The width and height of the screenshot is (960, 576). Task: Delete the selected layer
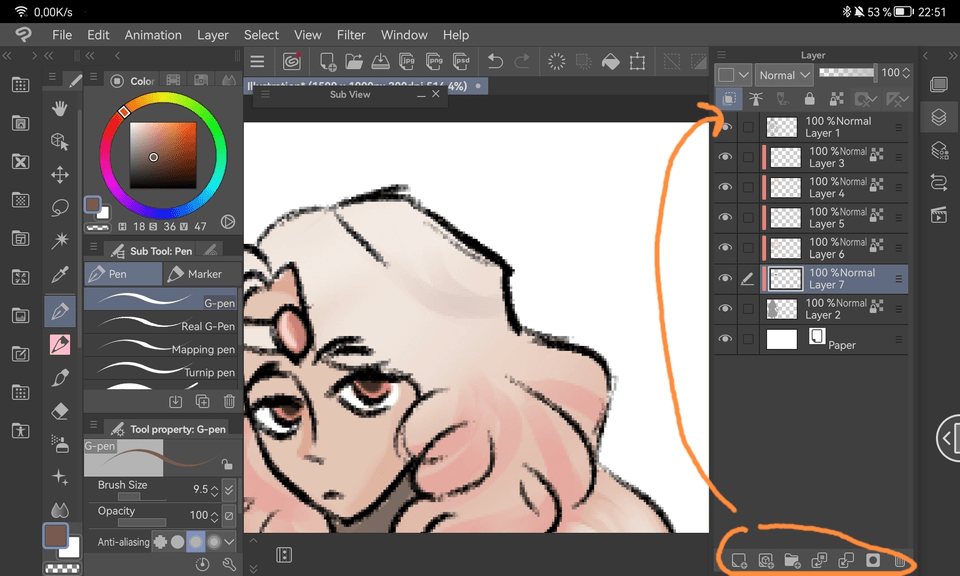click(899, 560)
